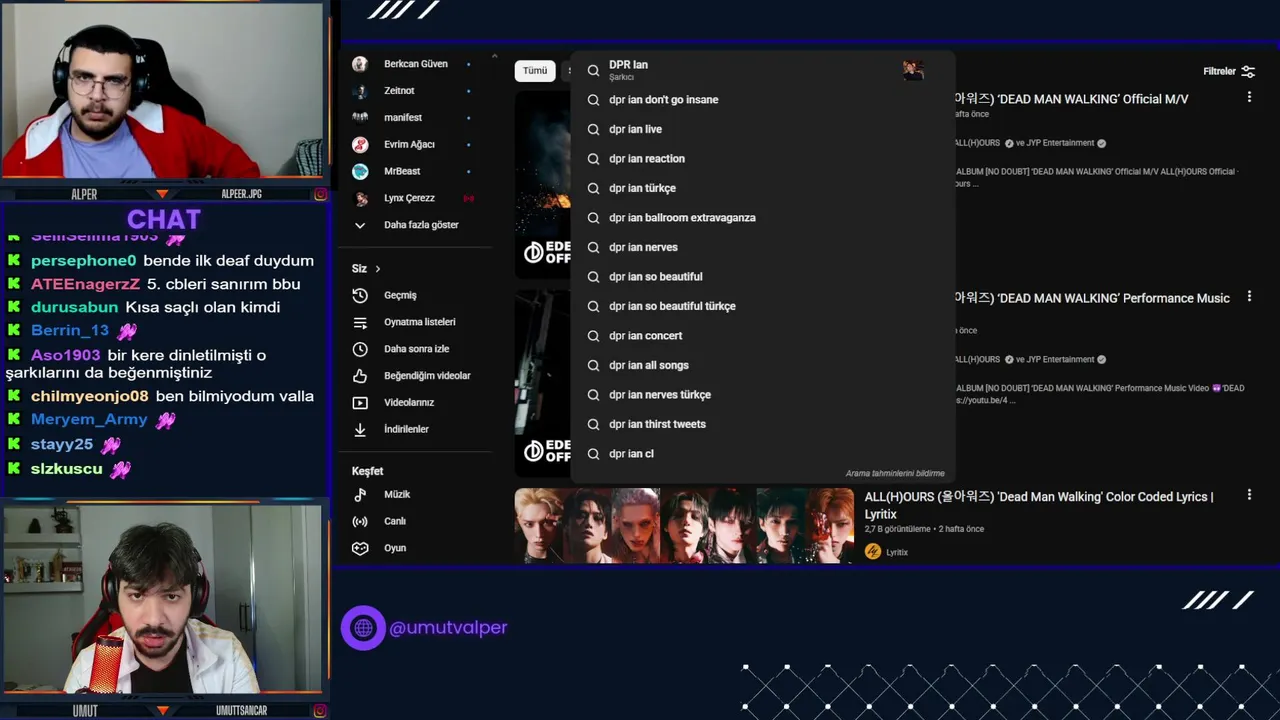Click Evrim Ağacı channel avatar
The image size is (1280, 720).
point(360,145)
